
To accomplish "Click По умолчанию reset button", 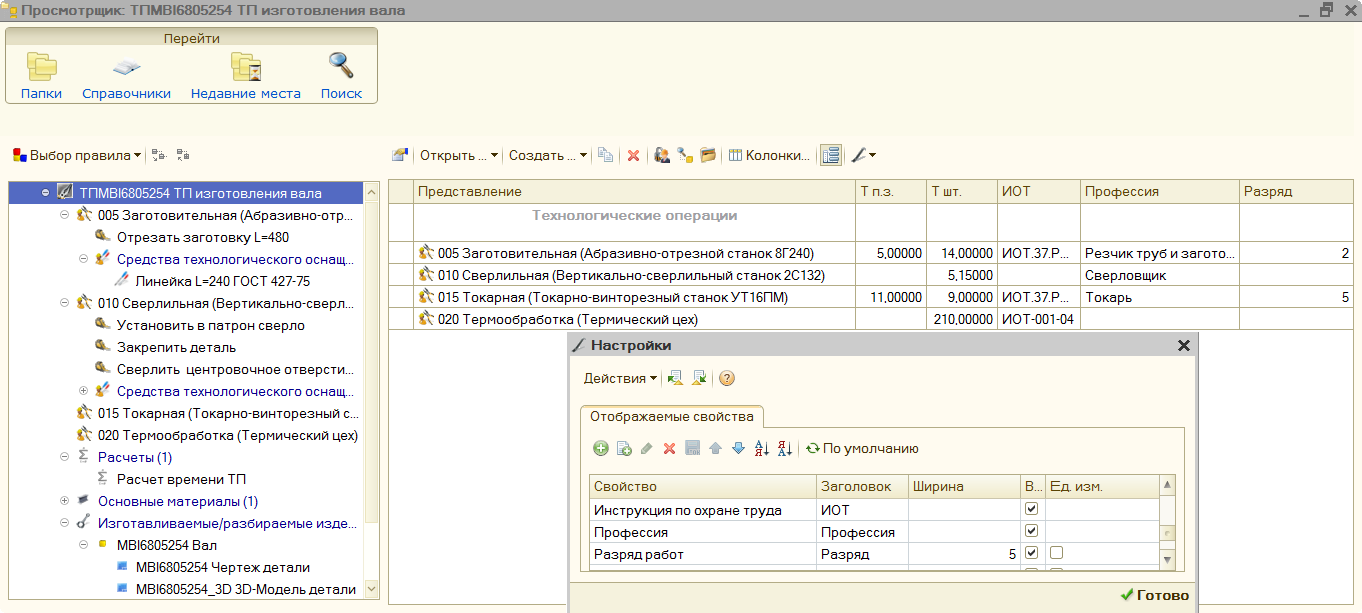I will (x=862, y=449).
